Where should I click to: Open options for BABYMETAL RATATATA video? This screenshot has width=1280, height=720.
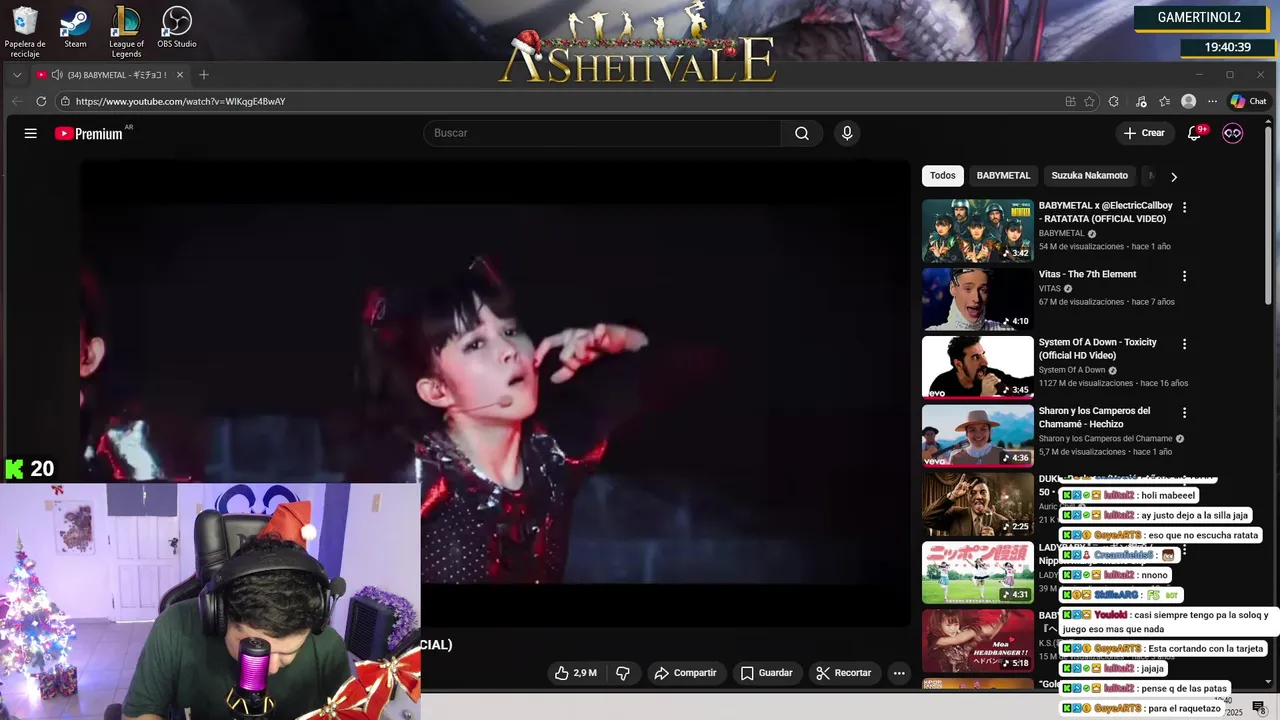point(1185,207)
